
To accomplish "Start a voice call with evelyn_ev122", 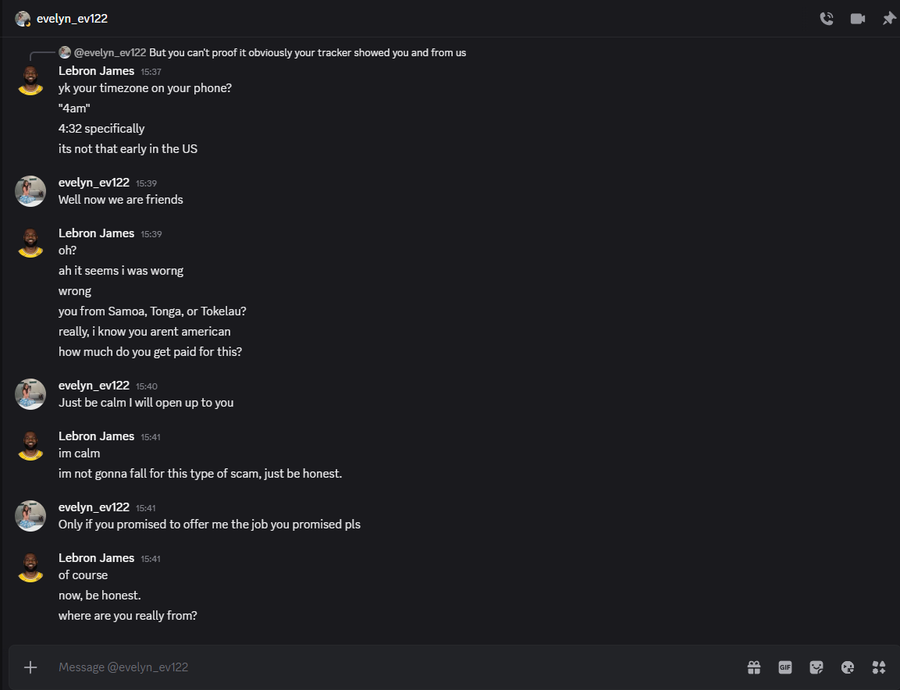I will pyautogui.click(x=826, y=18).
